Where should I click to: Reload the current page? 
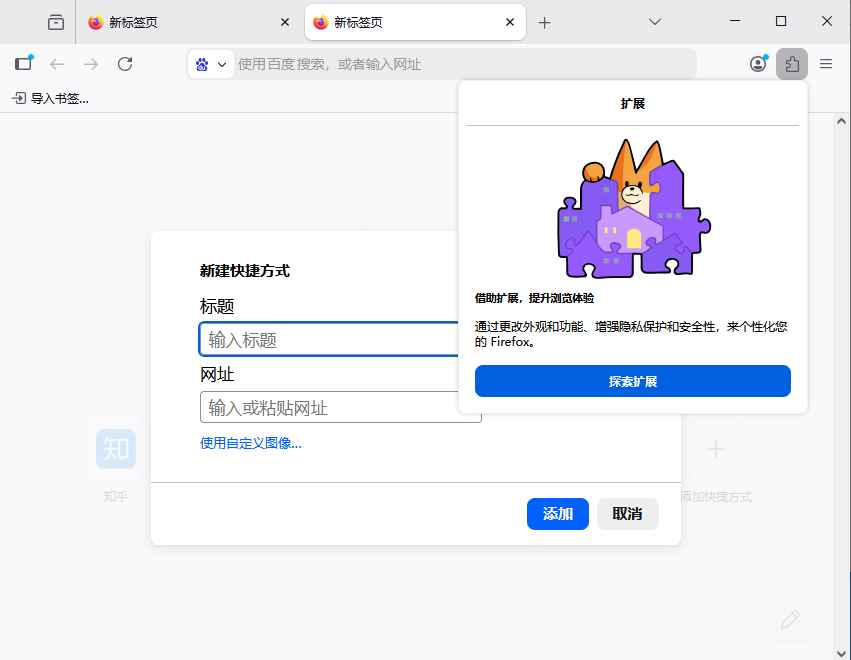[x=125, y=64]
